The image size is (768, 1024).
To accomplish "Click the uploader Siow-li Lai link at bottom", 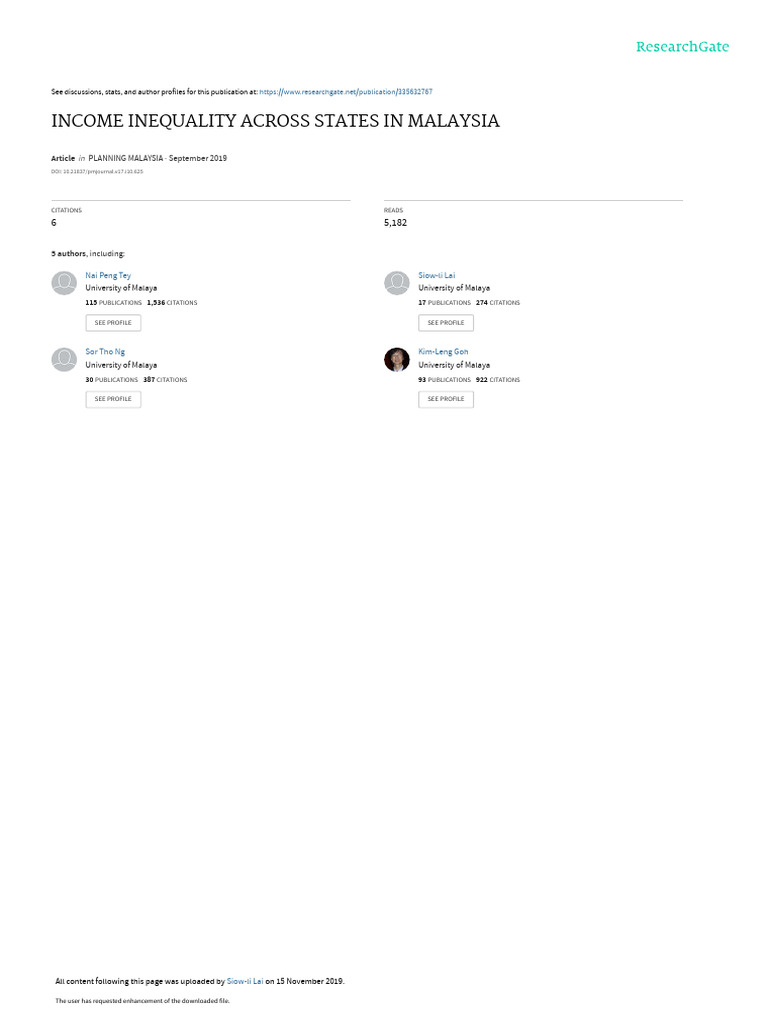I will pos(245,981).
